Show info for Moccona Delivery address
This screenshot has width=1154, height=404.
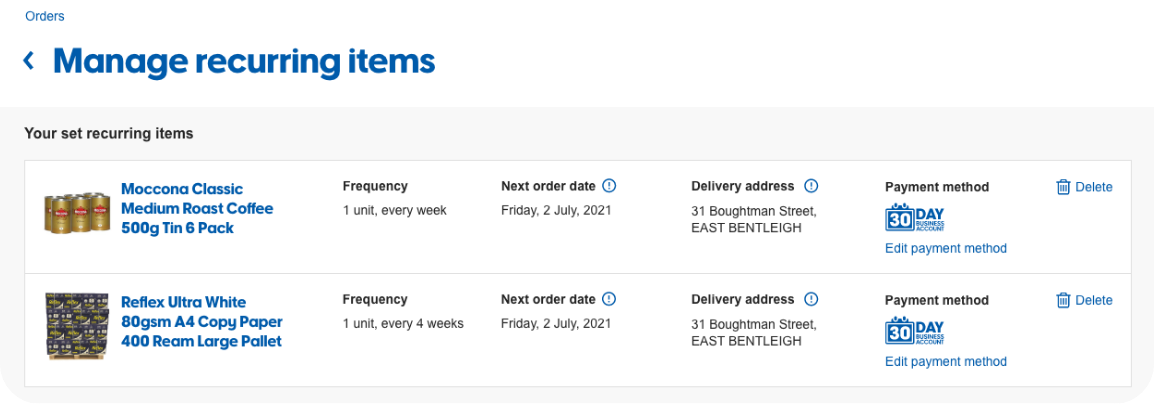tap(811, 186)
